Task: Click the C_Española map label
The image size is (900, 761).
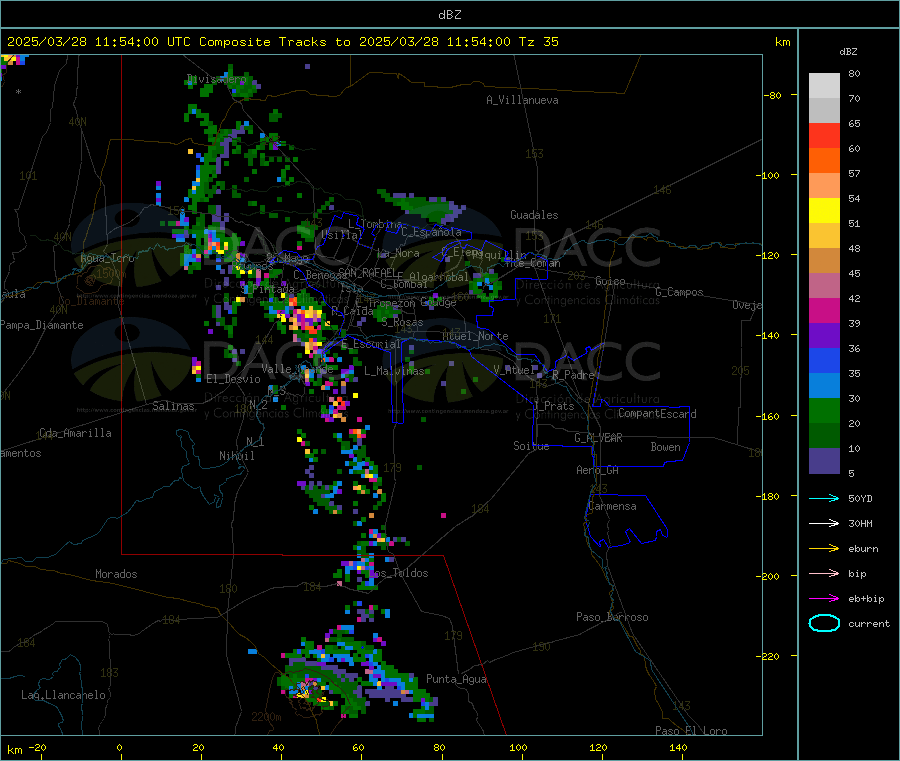Action: click(431, 232)
